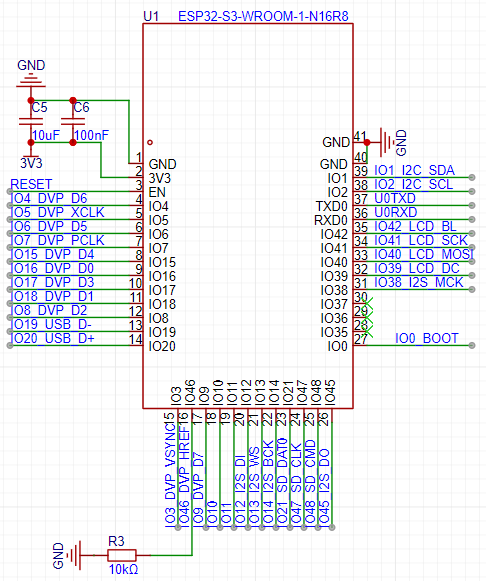
Task: Click the RXD0 pin name inside U1
Action: point(331,220)
